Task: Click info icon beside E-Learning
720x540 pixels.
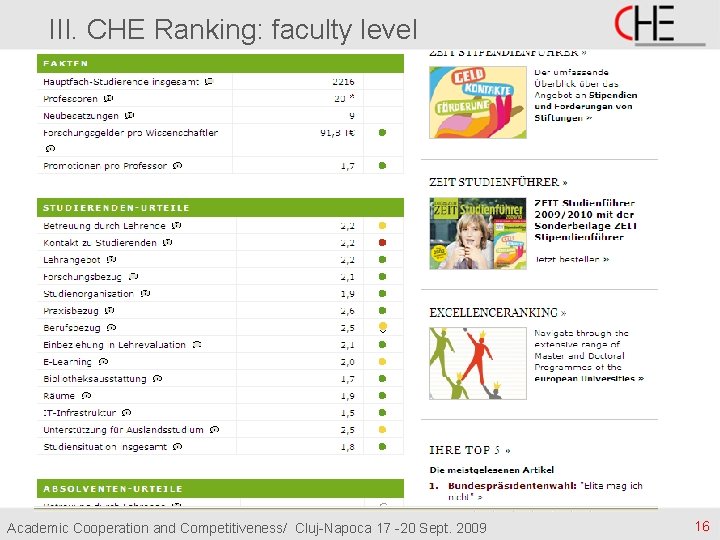Action: point(103,361)
